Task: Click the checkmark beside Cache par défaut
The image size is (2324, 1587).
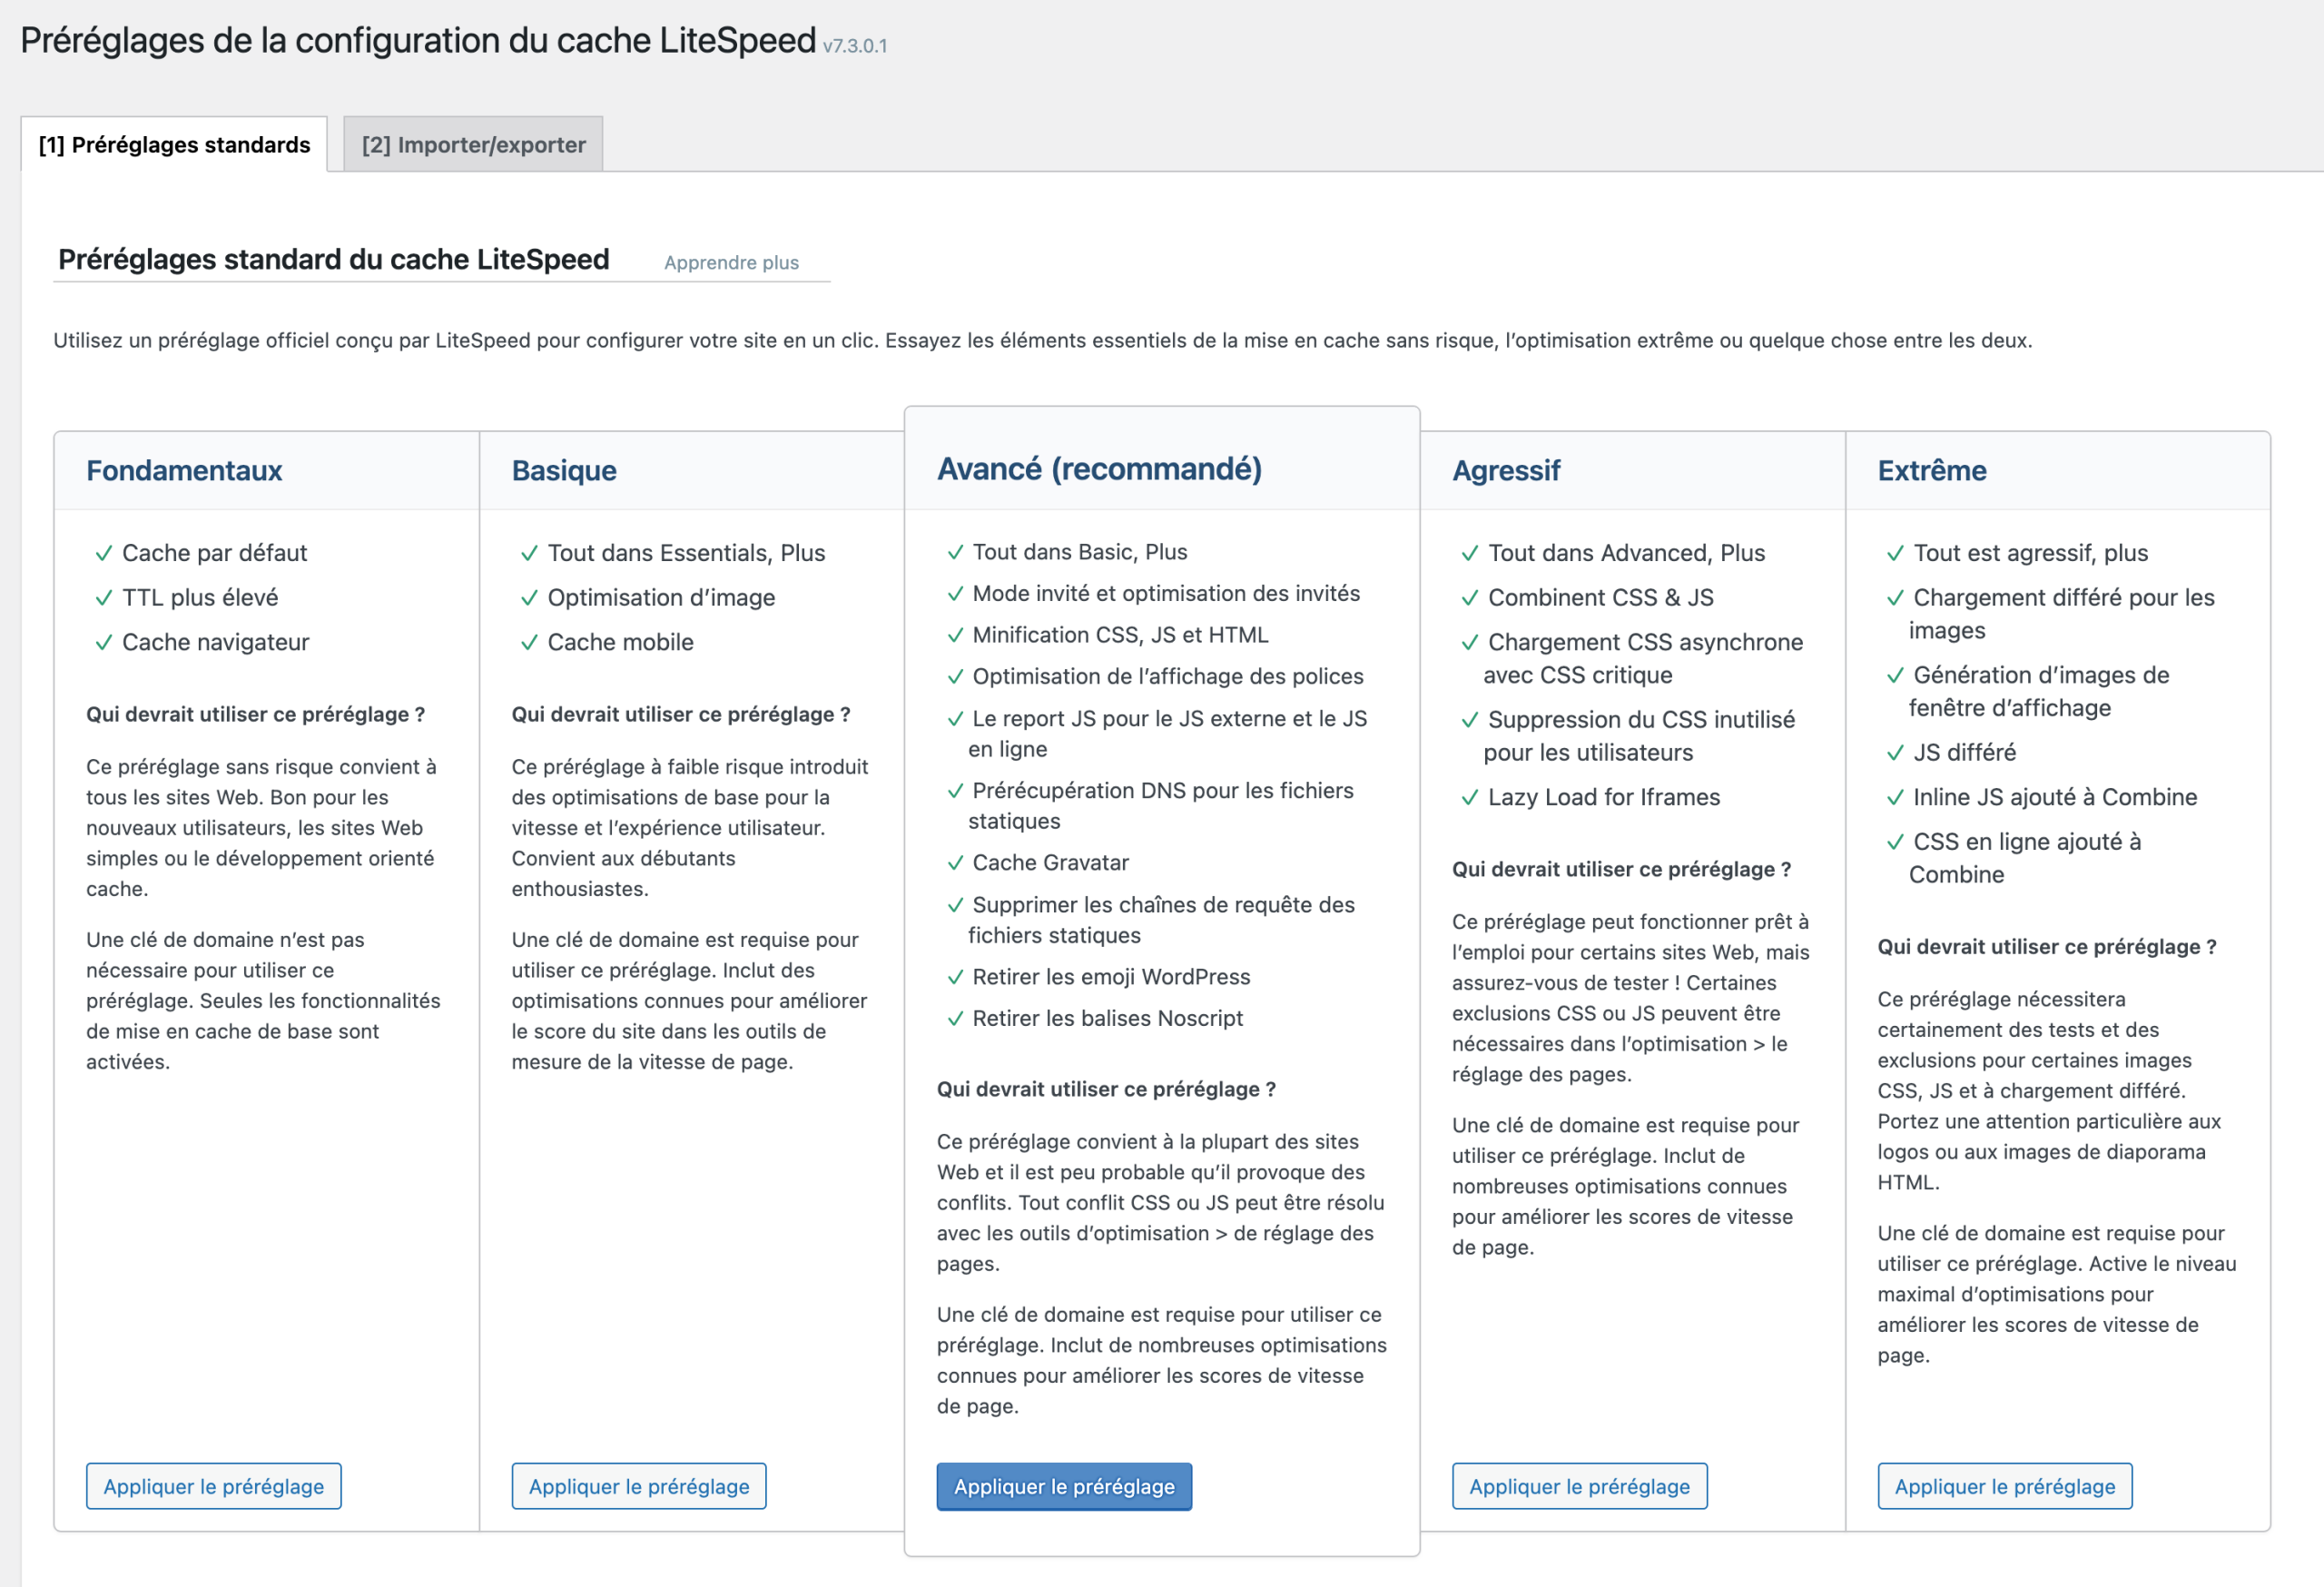Action: (x=103, y=553)
